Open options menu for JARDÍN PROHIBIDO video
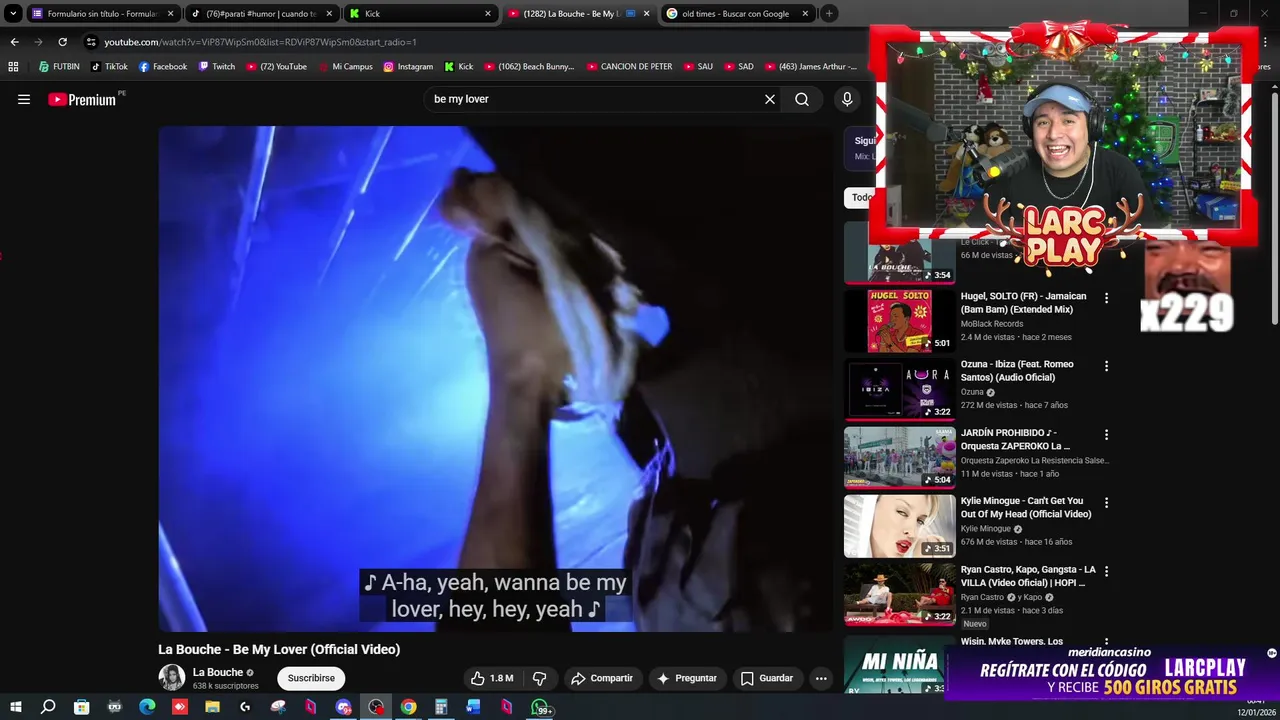 (x=1106, y=435)
